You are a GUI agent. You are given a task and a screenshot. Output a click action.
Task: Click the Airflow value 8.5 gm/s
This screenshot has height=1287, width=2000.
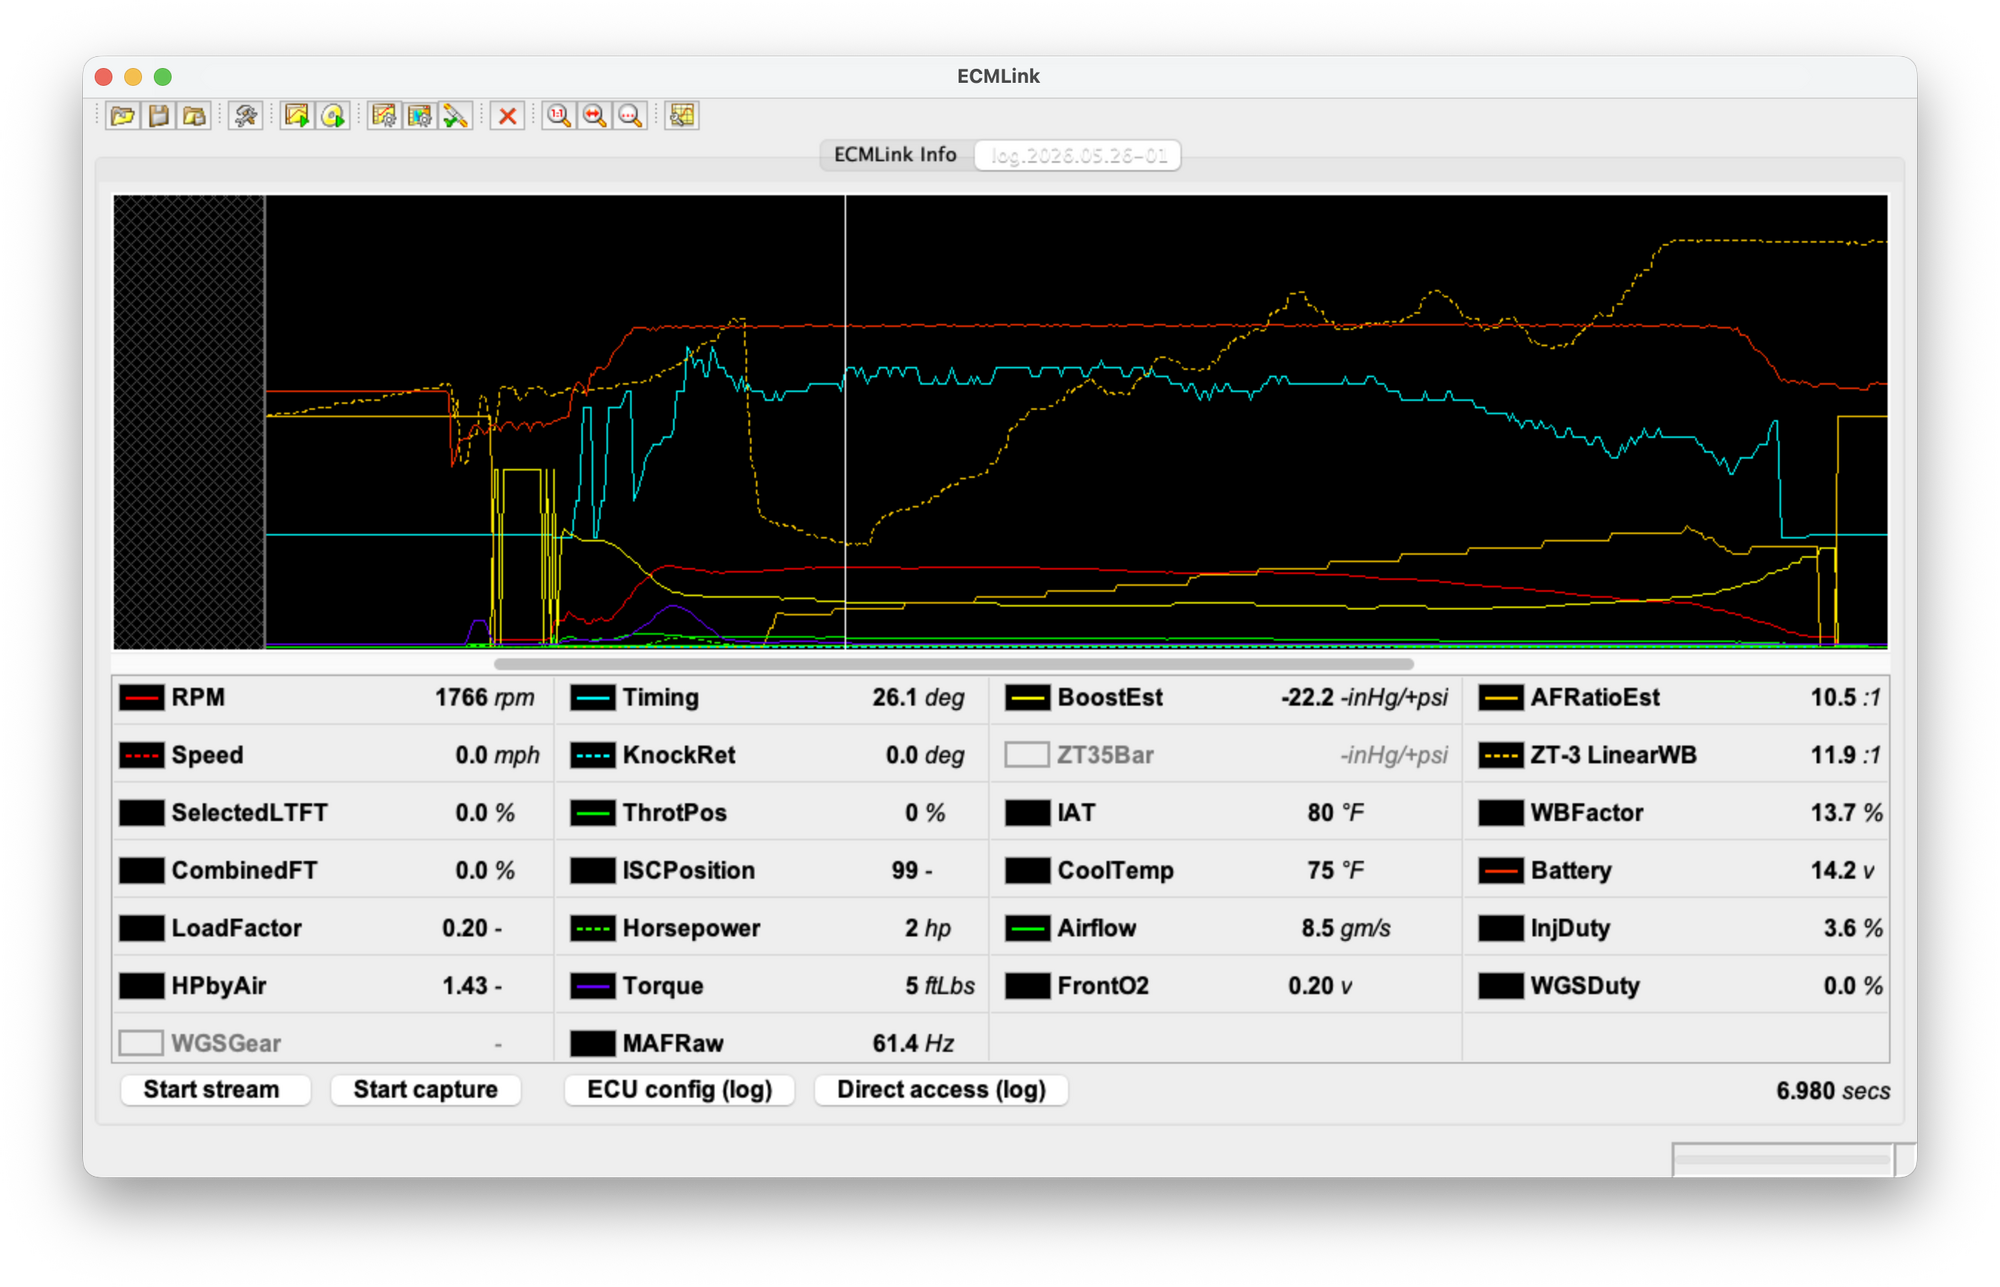pyautogui.click(x=1345, y=928)
